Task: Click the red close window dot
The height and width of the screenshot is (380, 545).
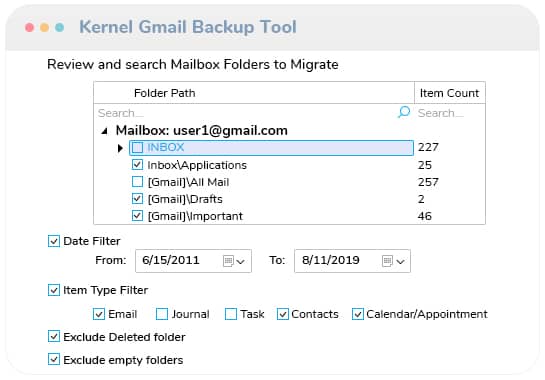Action: [x=30, y=27]
